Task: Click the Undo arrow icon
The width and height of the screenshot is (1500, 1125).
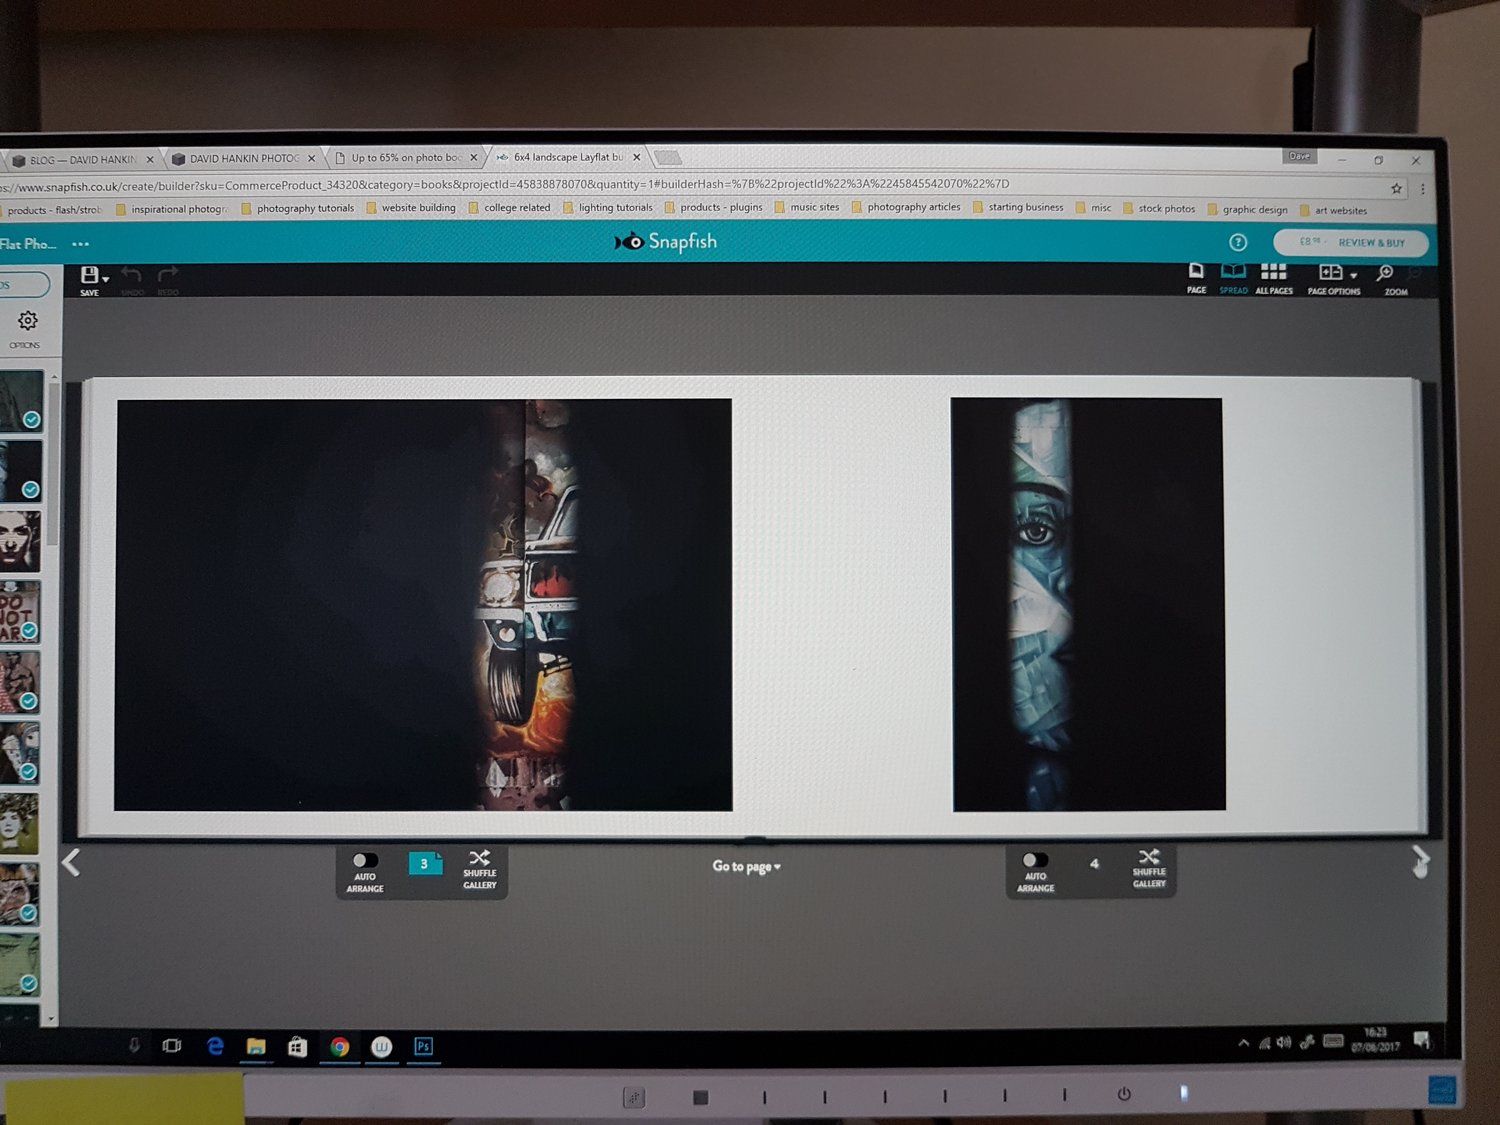Action: [x=131, y=274]
